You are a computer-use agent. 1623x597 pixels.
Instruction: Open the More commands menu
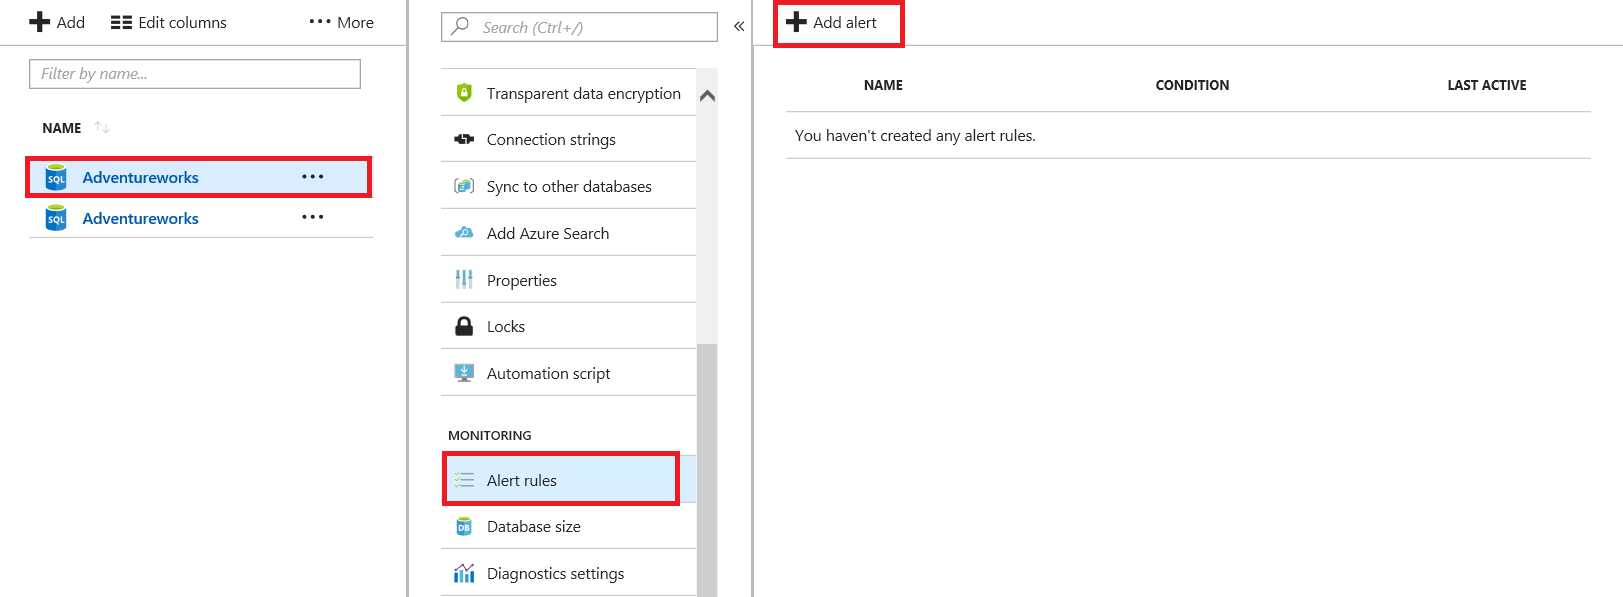pyautogui.click(x=342, y=22)
